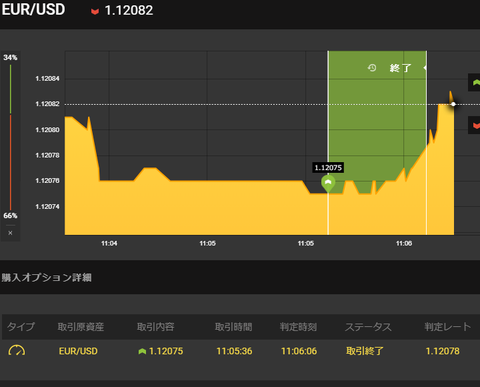Click the small arrow at the green zone's edge

(425, 68)
